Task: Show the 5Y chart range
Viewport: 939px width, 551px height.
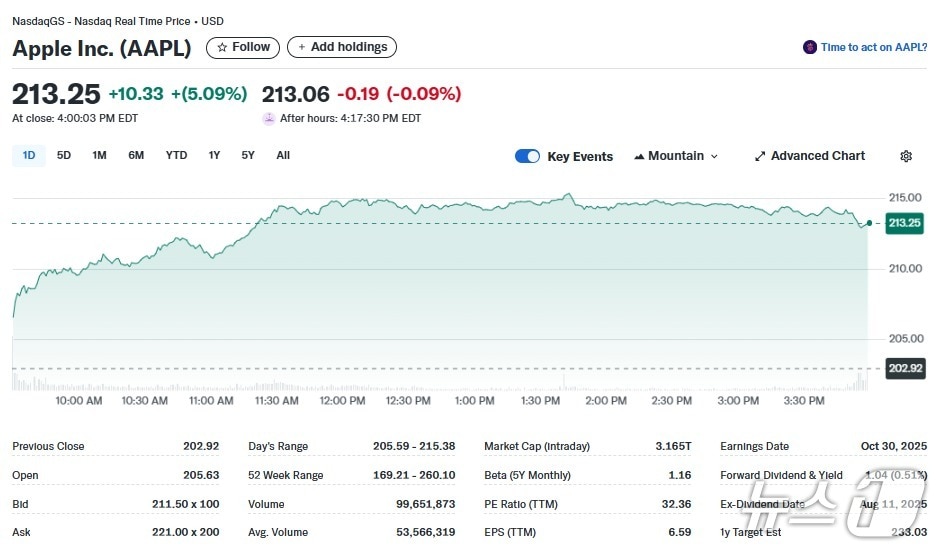Action: 248,155
